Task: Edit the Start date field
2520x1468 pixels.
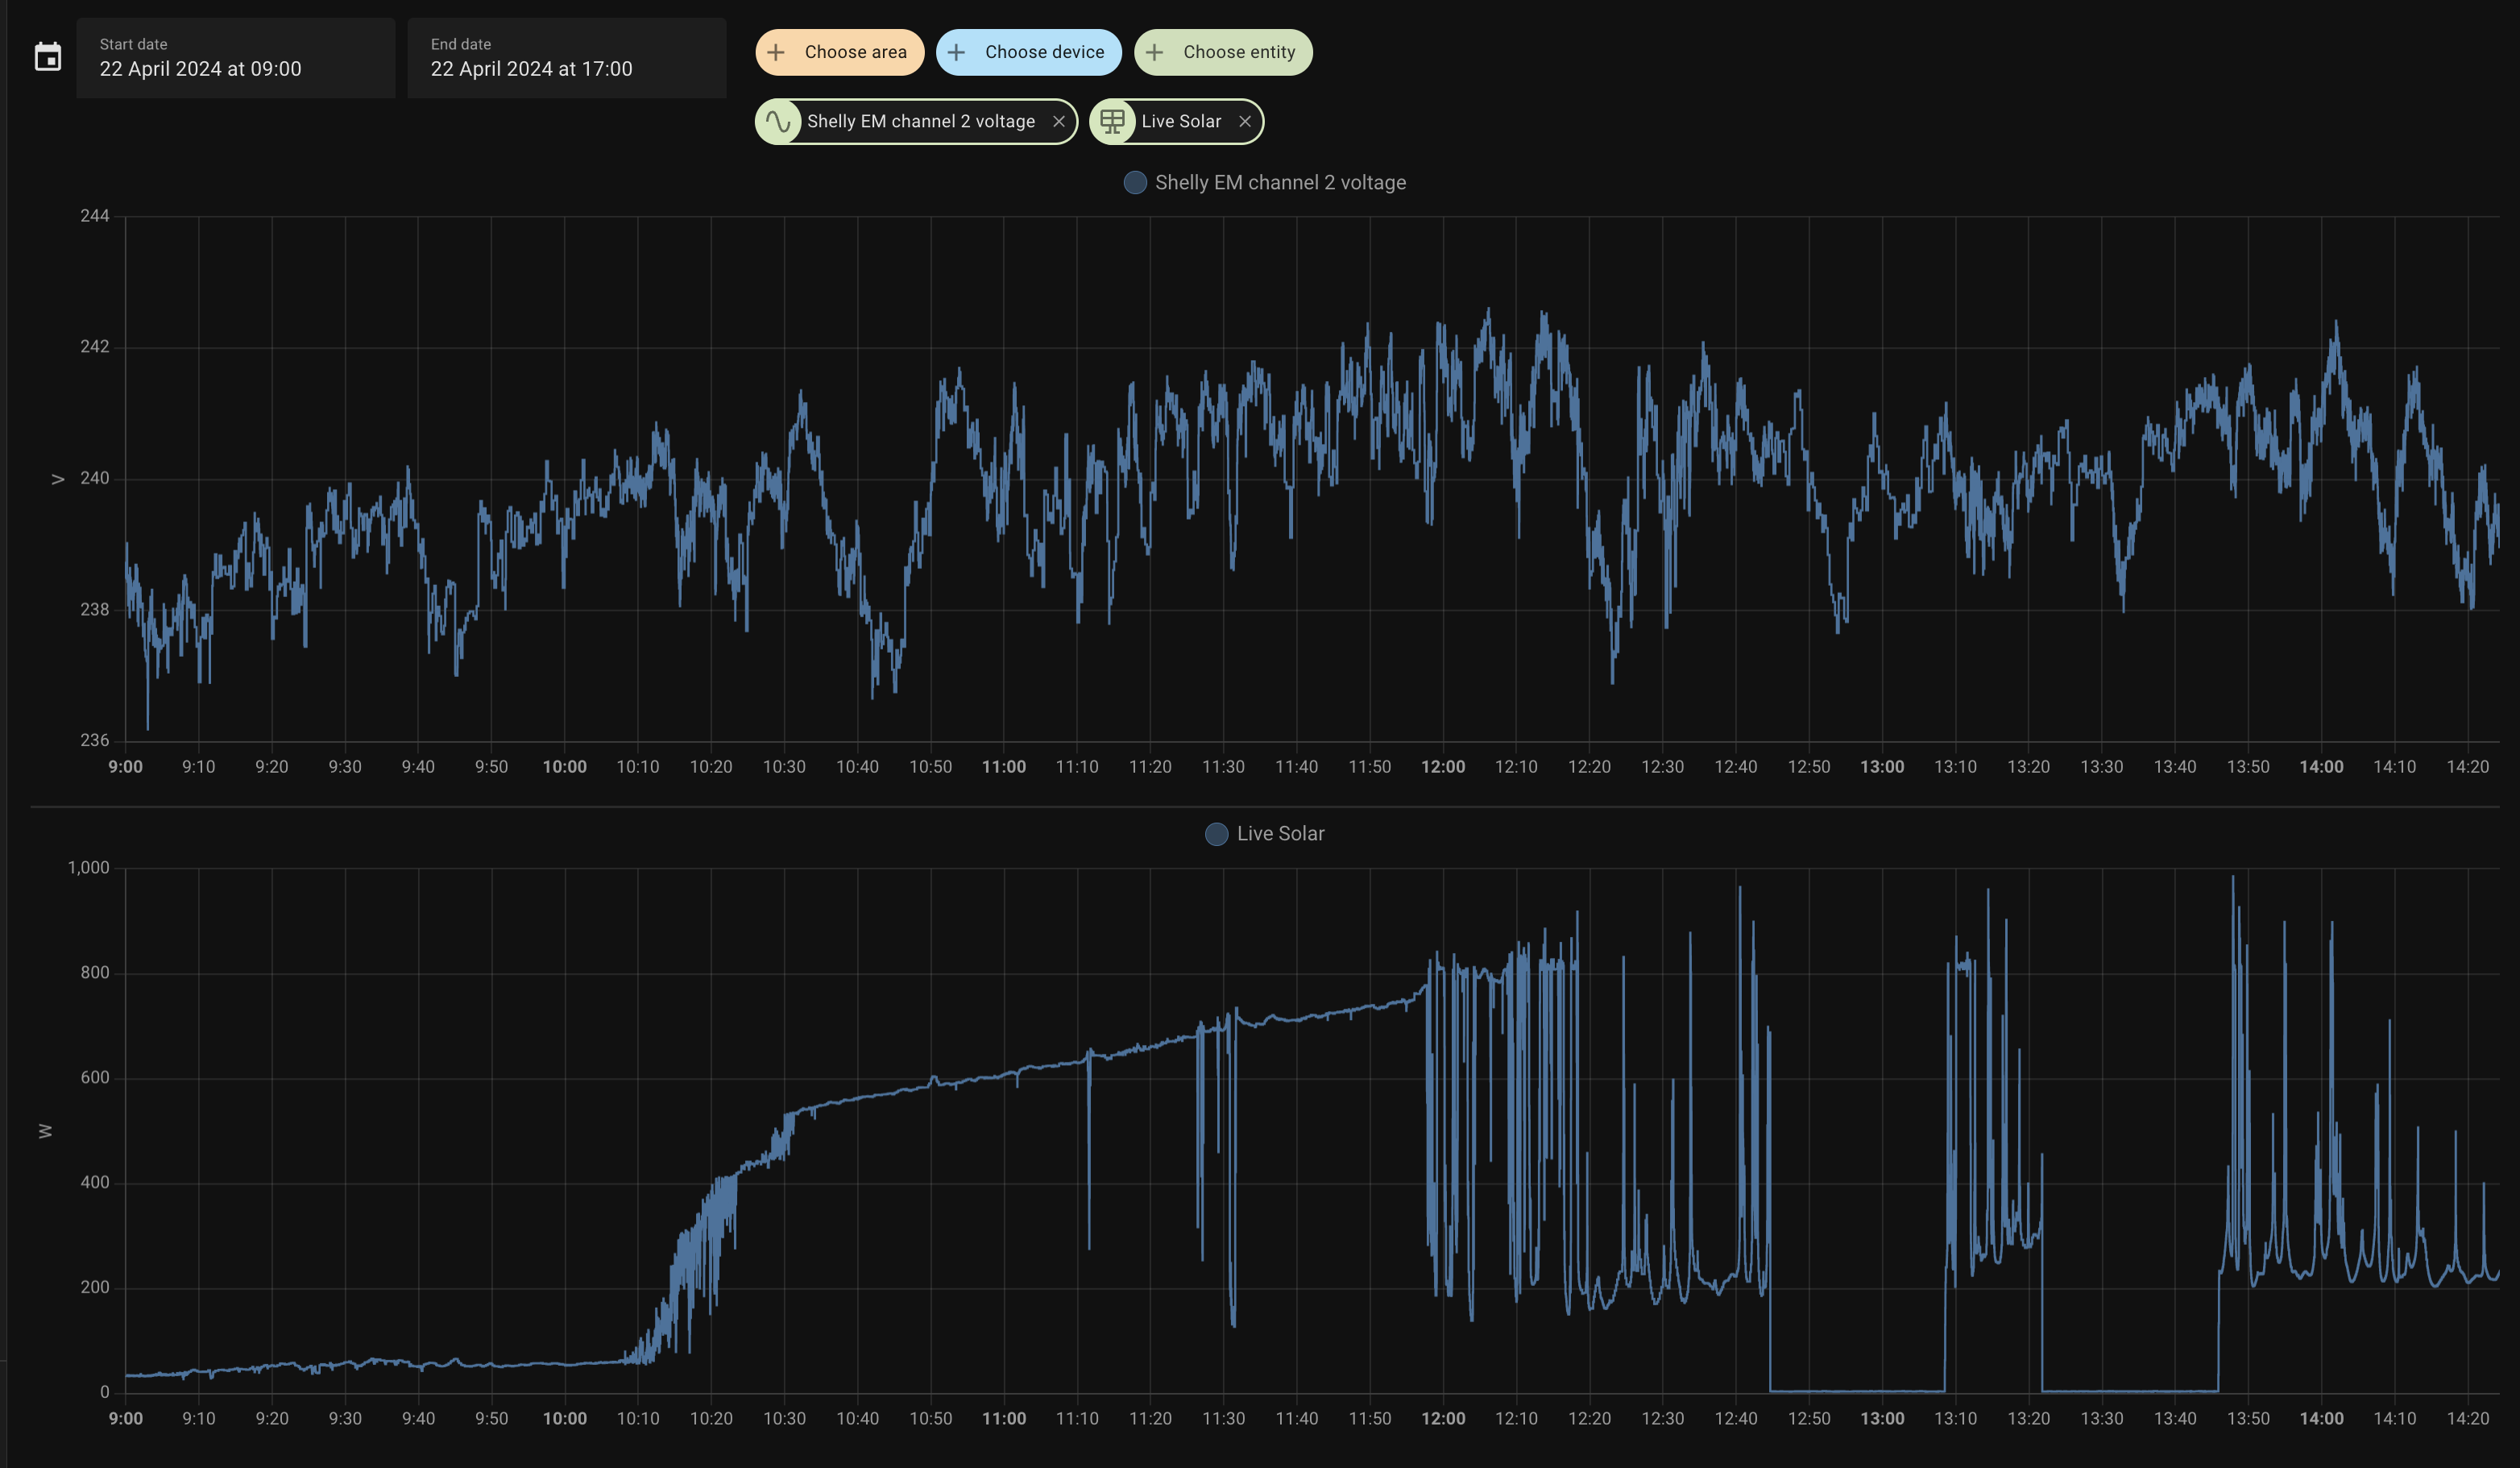Action: pos(235,58)
